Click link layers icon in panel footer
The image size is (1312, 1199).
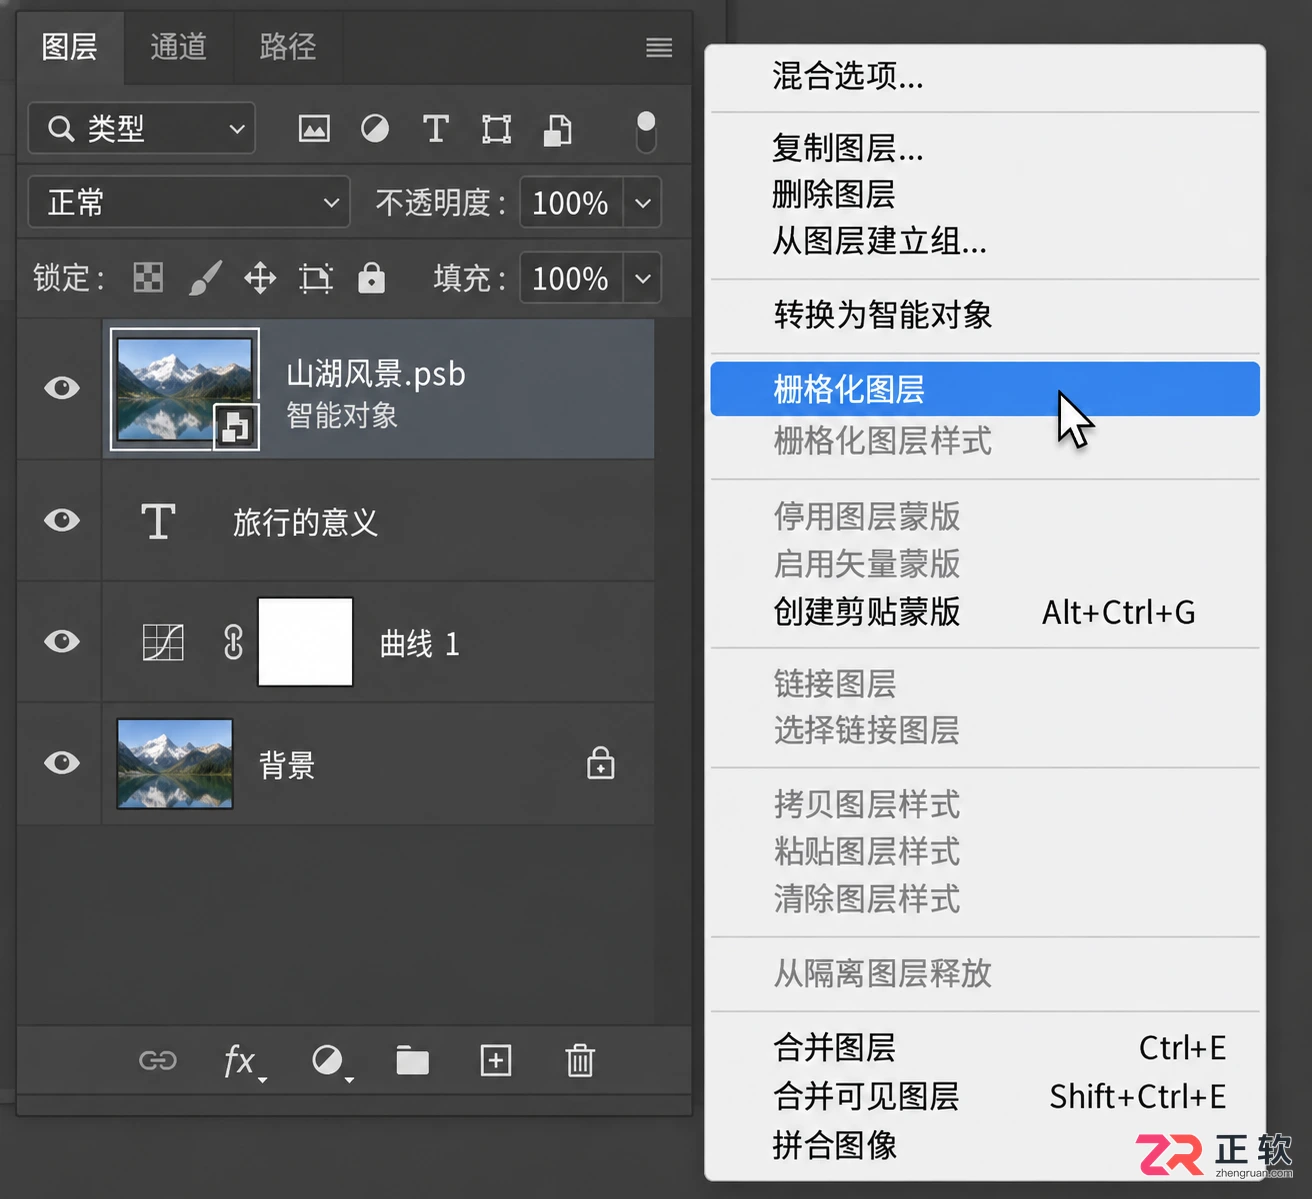coord(158,1060)
